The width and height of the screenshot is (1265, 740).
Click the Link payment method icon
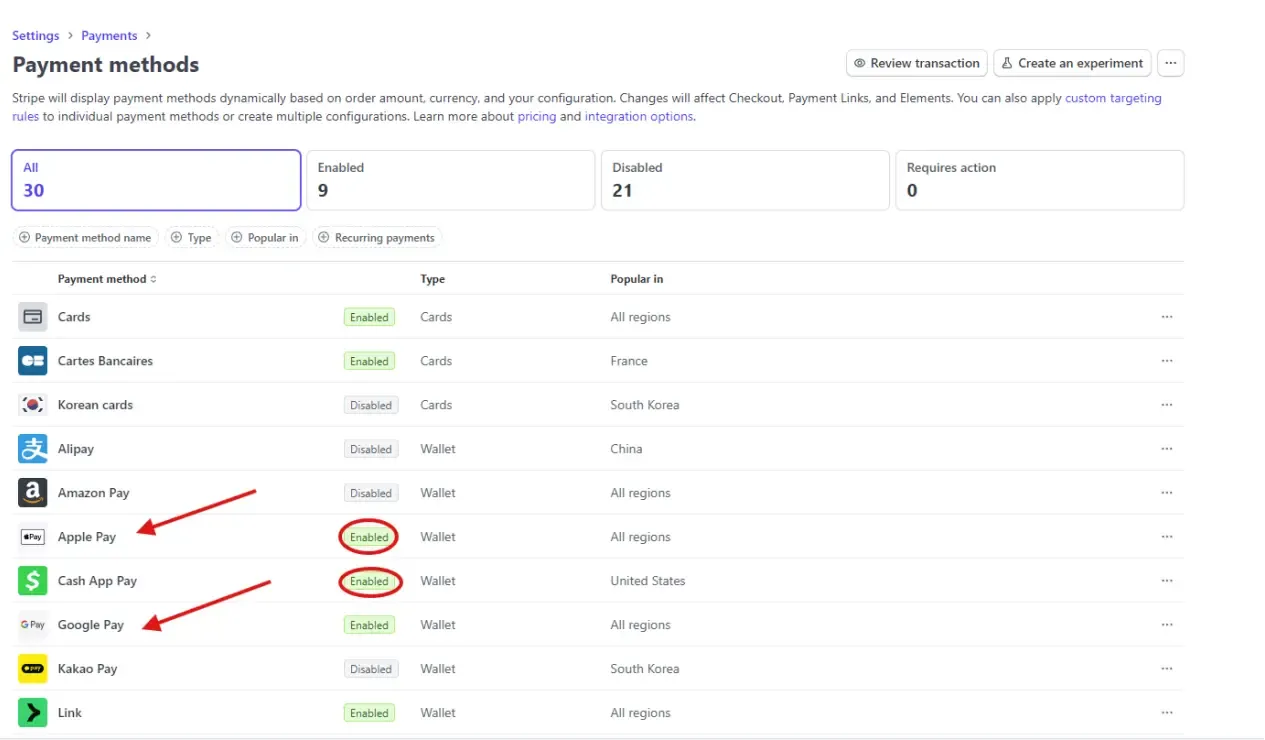33,712
